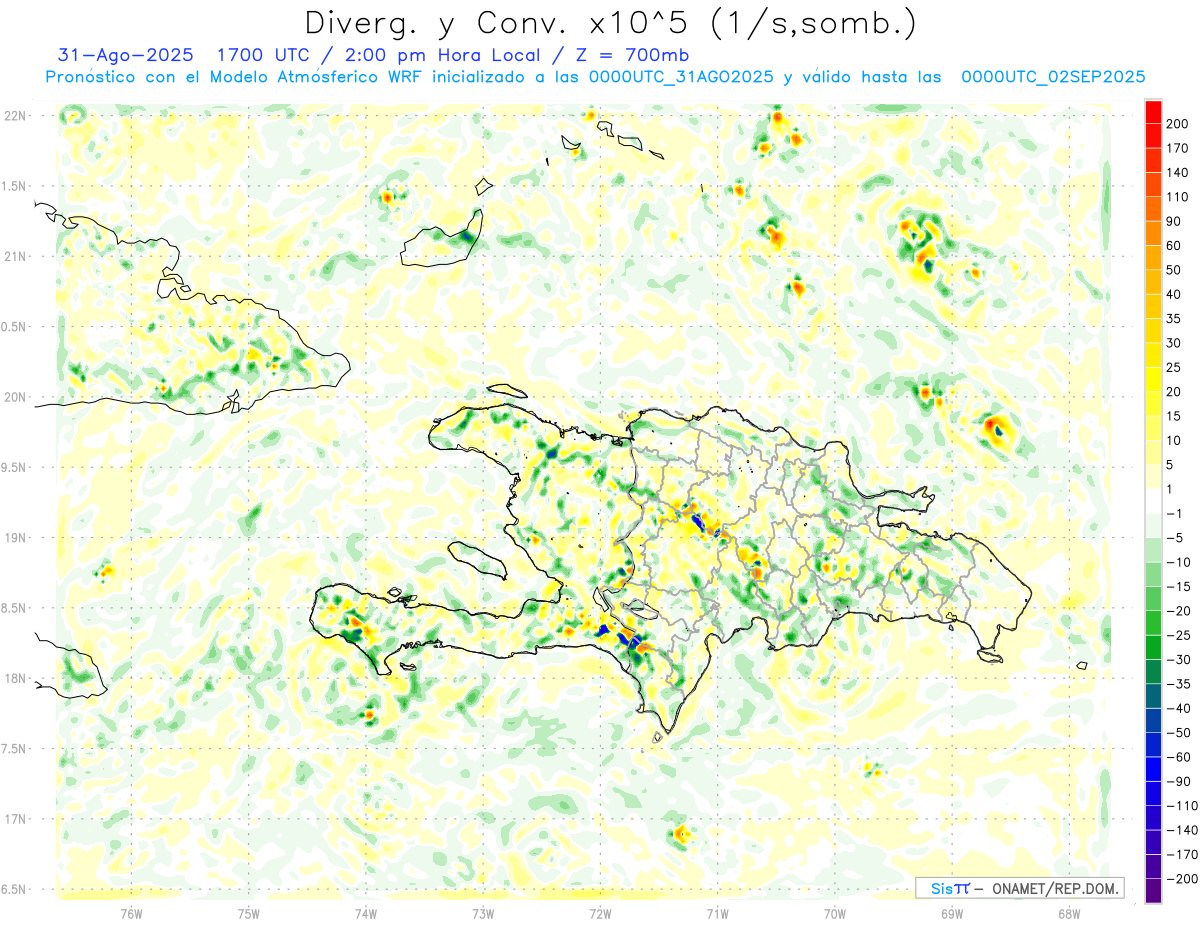Click the orange color bar segment between 60 and 90
The image size is (1200, 927).
[x=1153, y=234]
